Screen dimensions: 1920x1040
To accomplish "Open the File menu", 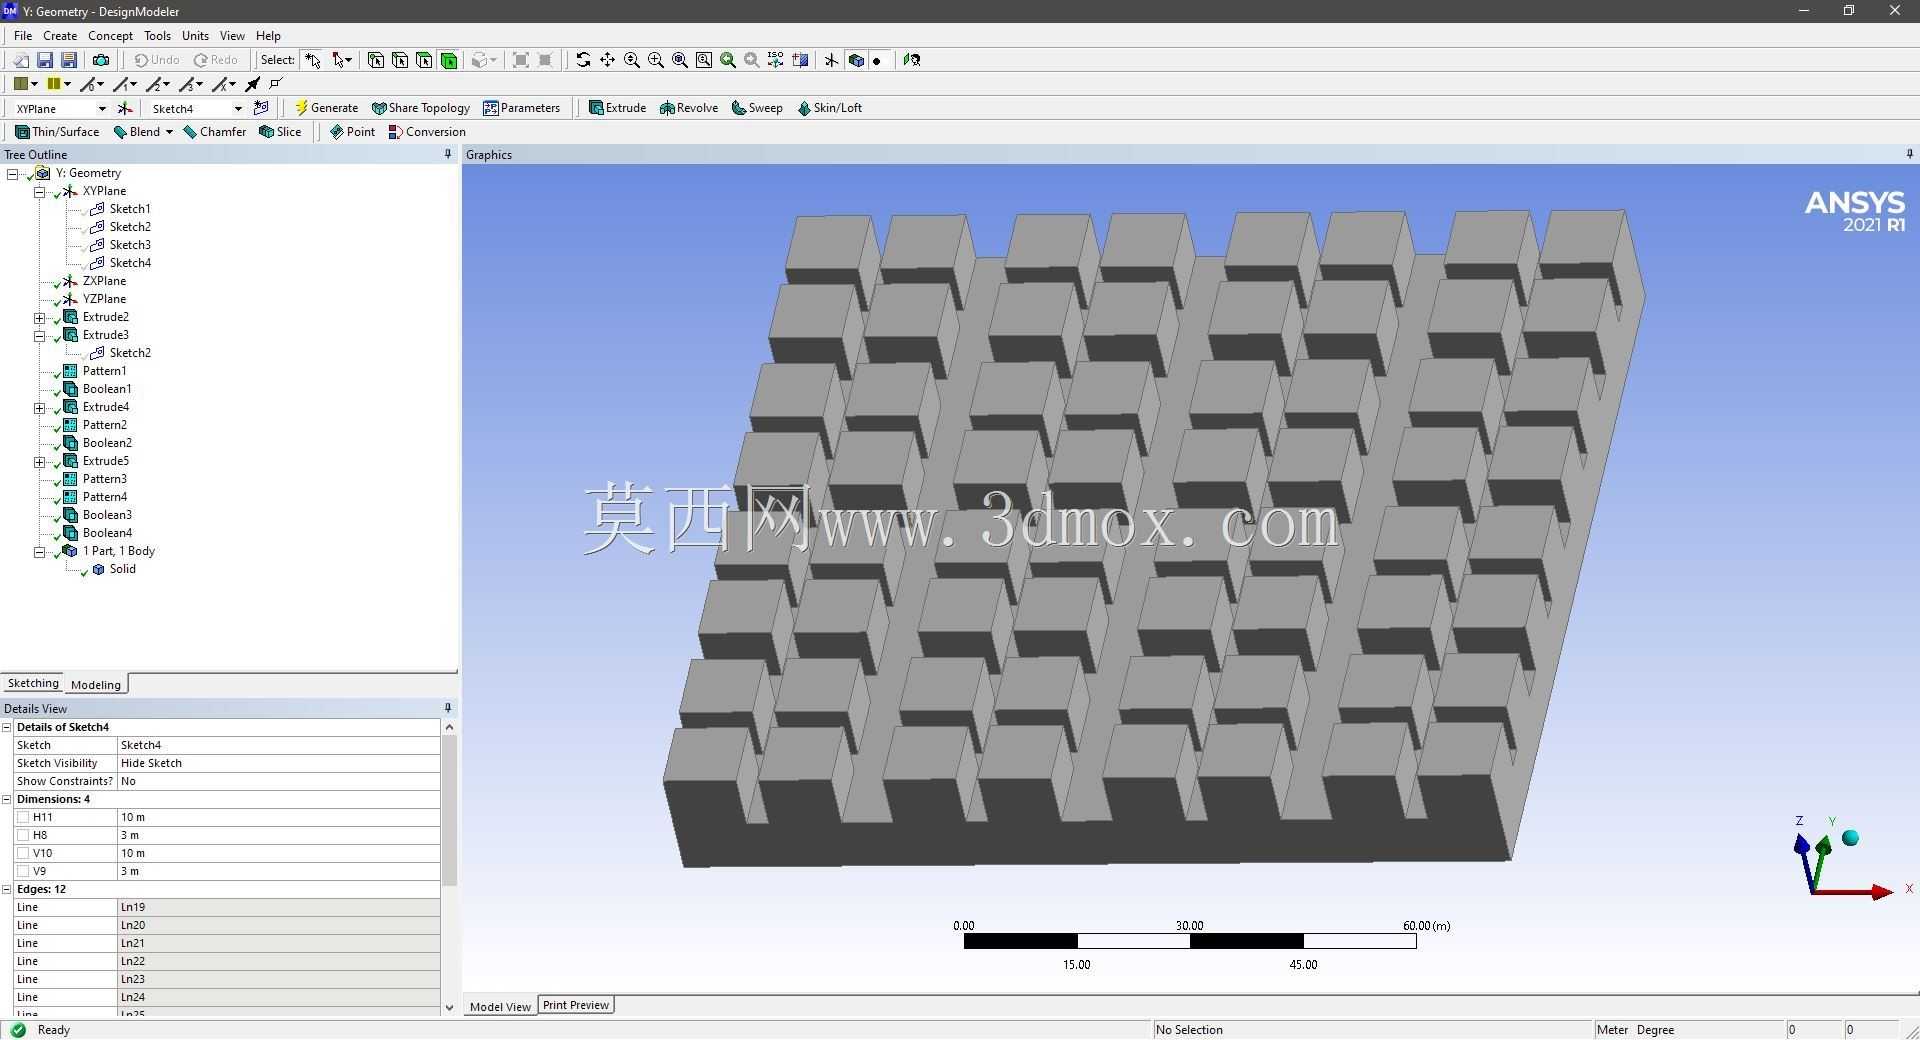I will [23, 36].
